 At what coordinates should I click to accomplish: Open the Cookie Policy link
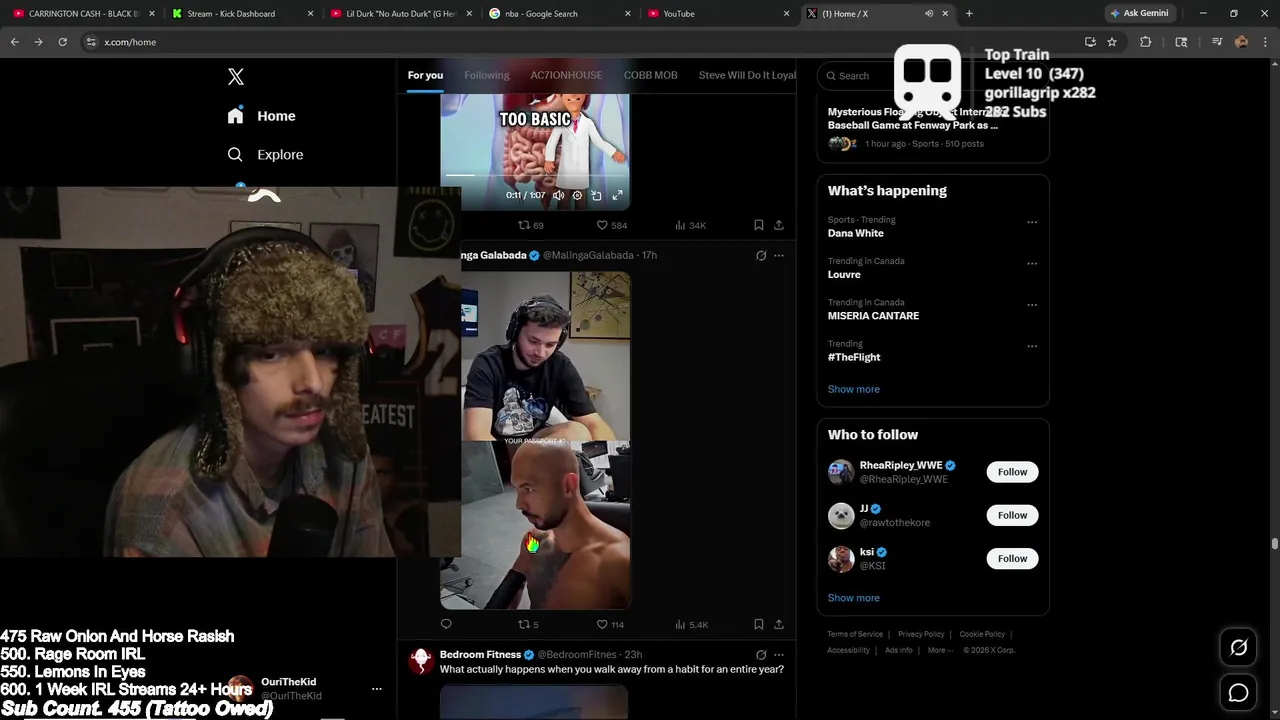click(x=982, y=634)
